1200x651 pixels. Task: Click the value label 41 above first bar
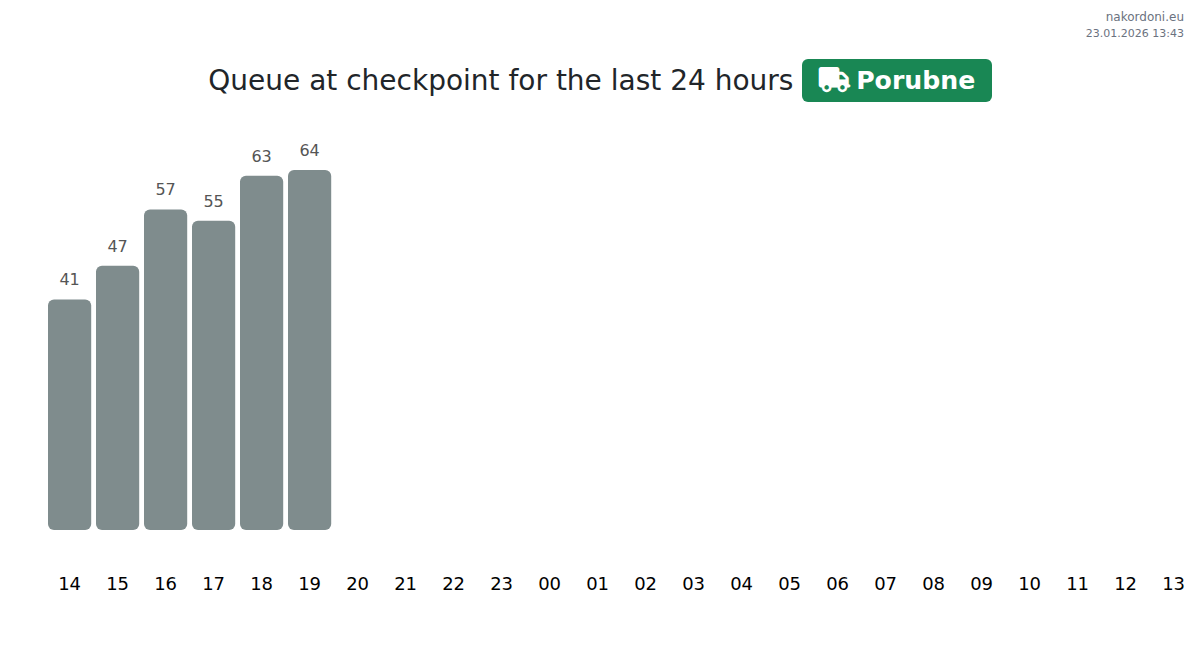69,280
